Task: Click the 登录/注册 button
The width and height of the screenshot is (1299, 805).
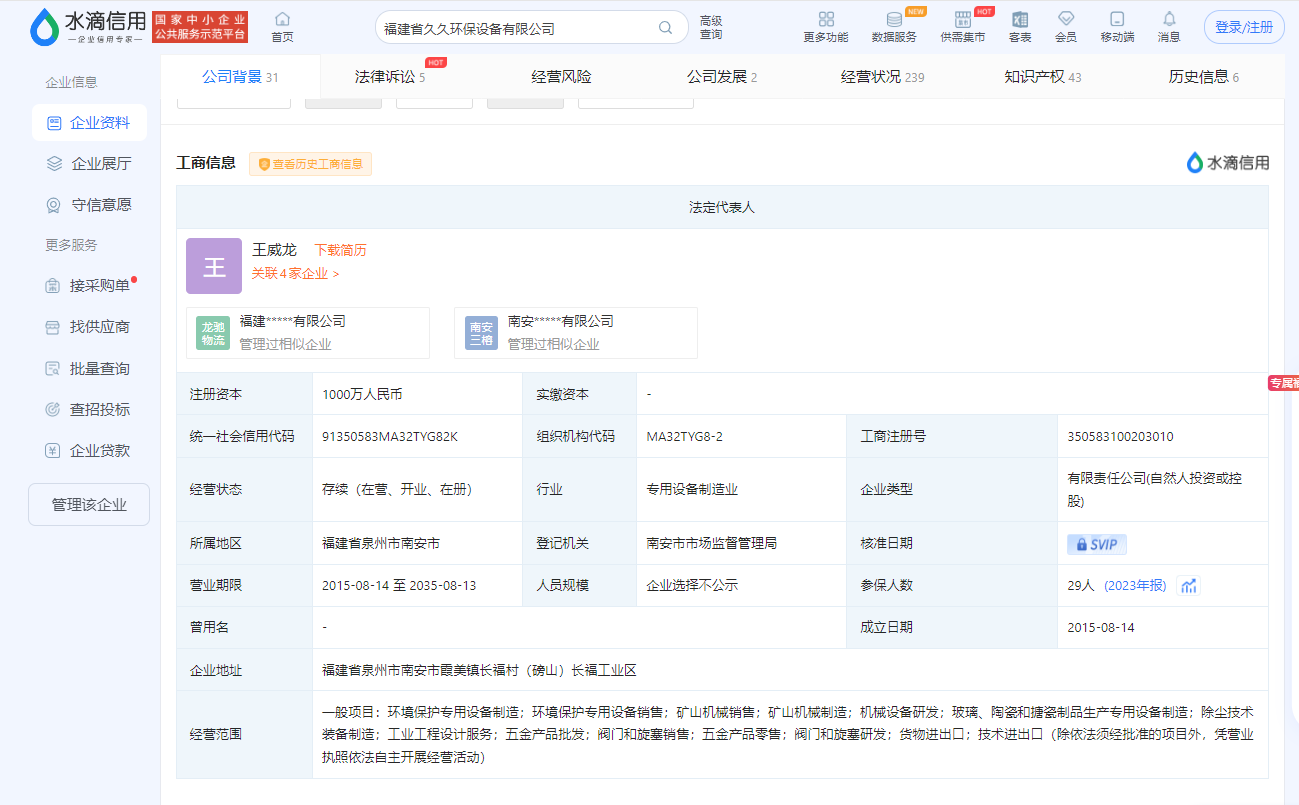Action: tap(1244, 27)
